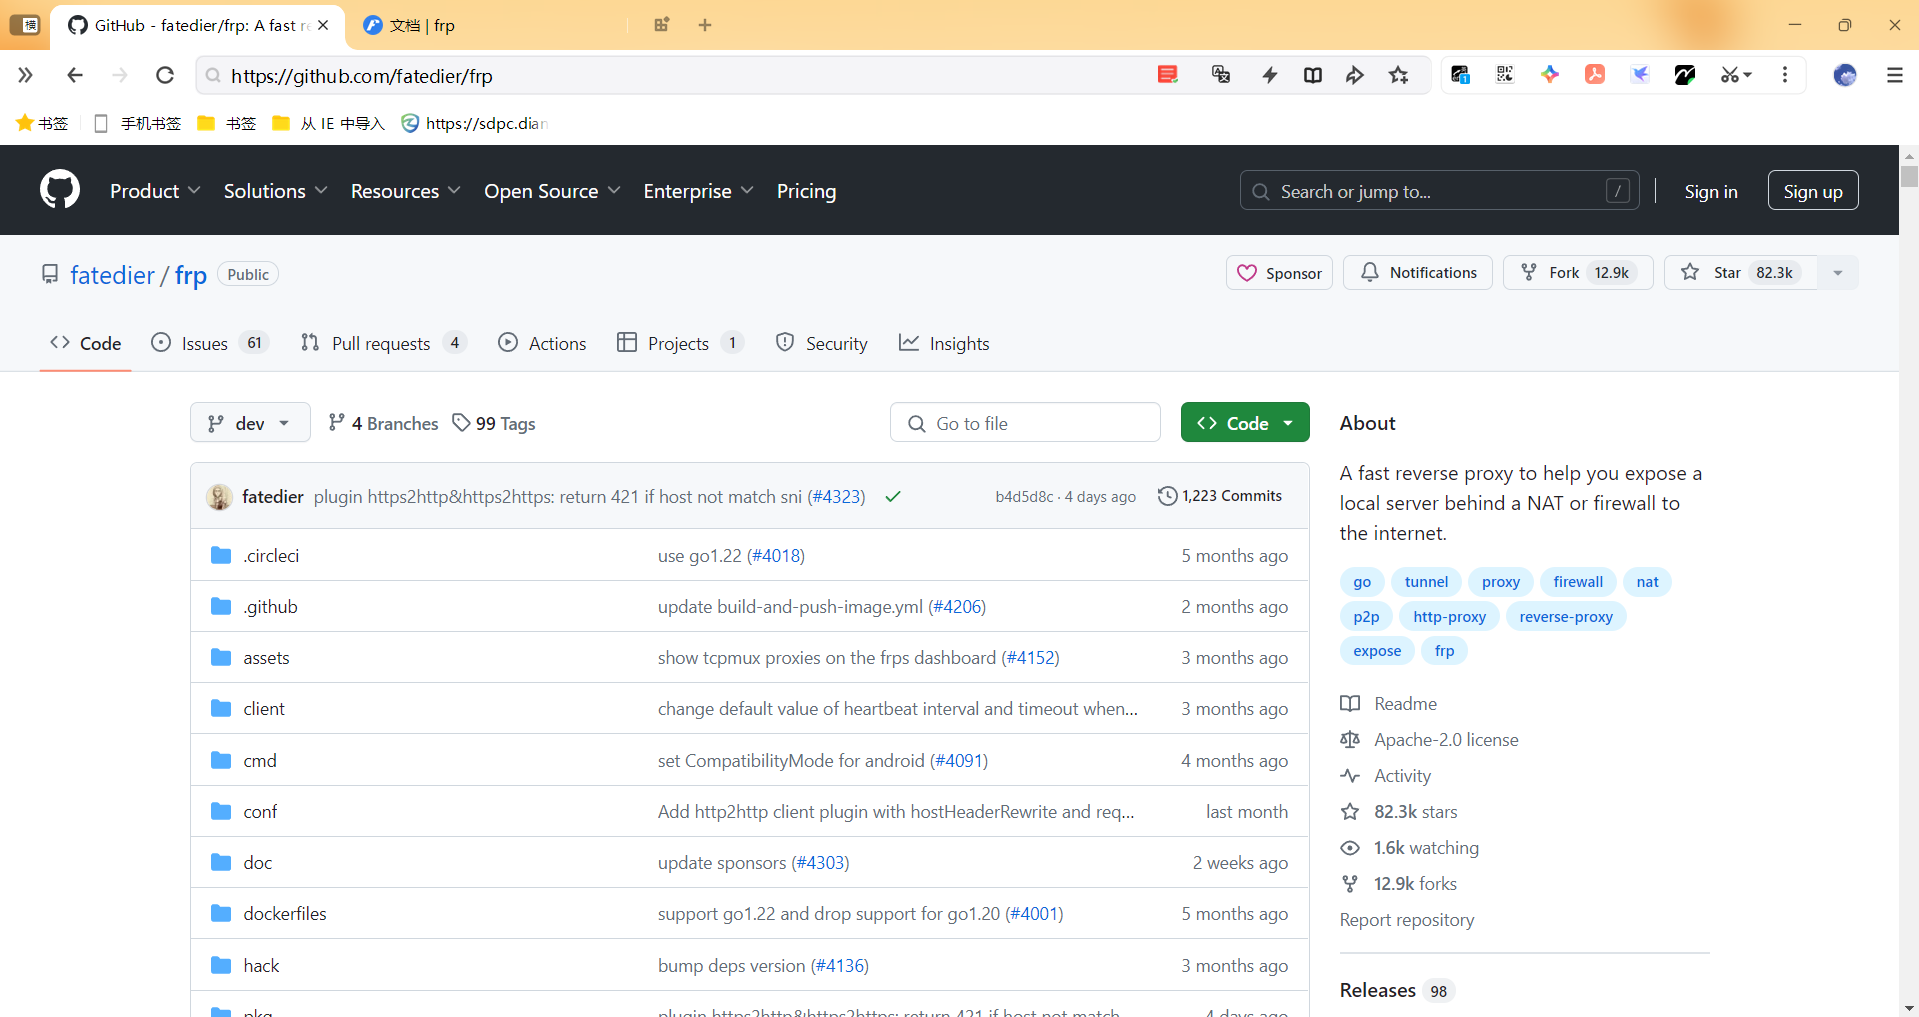1919x1017 pixels.
Task: Click the lightning bolt icon in address bar
Action: click(1269, 75)
